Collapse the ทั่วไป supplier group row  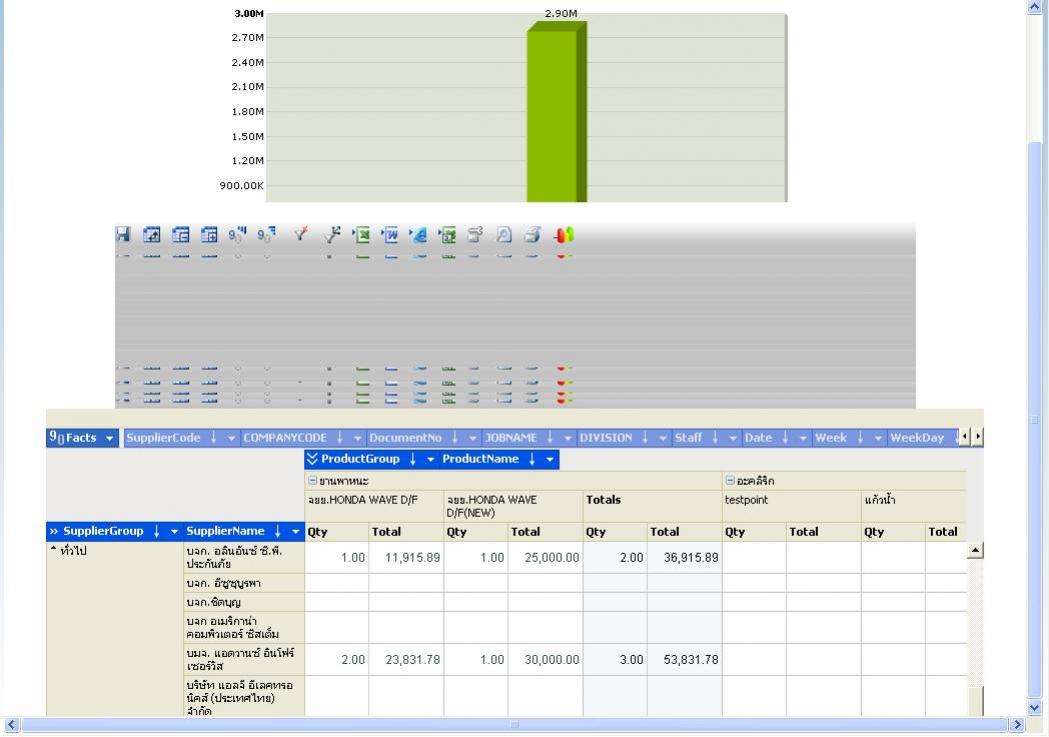(x=54, y=550)
